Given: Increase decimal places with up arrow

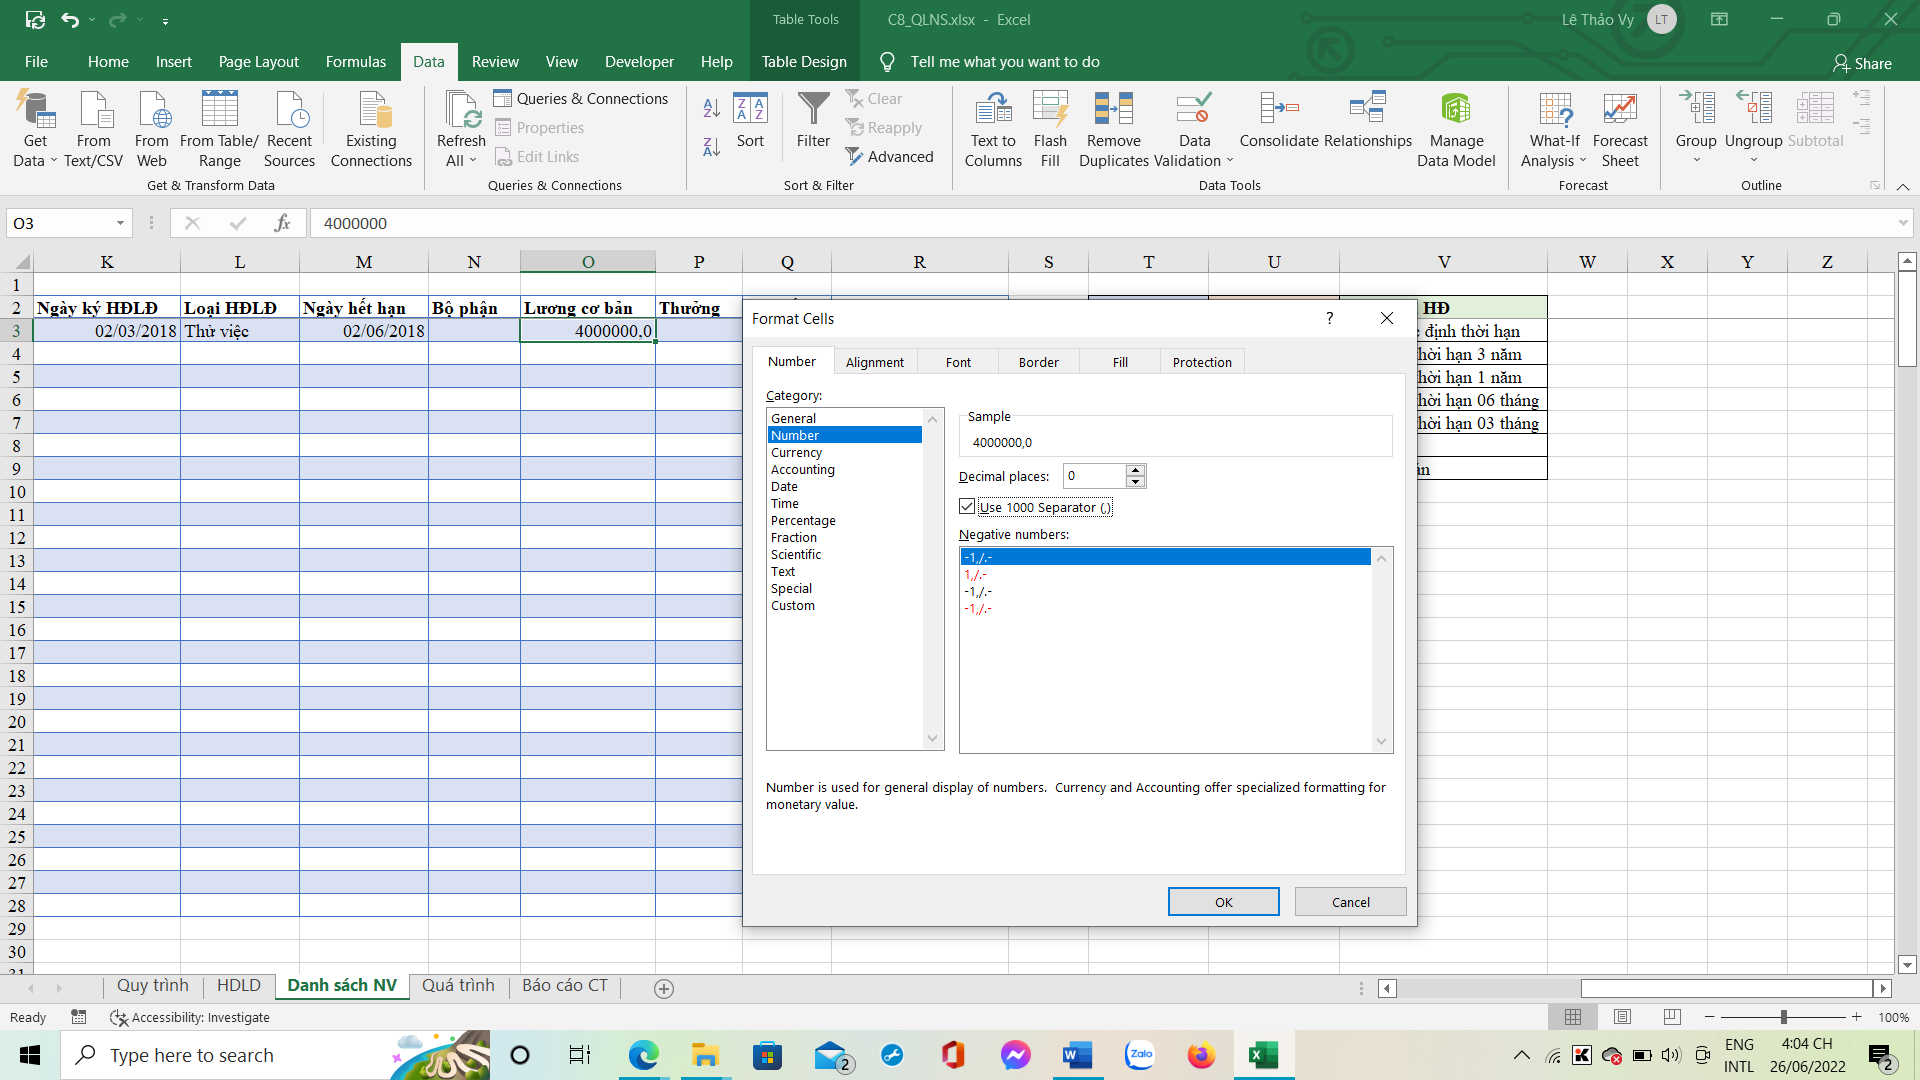Looking at the screenshot, I should 1135,470.
